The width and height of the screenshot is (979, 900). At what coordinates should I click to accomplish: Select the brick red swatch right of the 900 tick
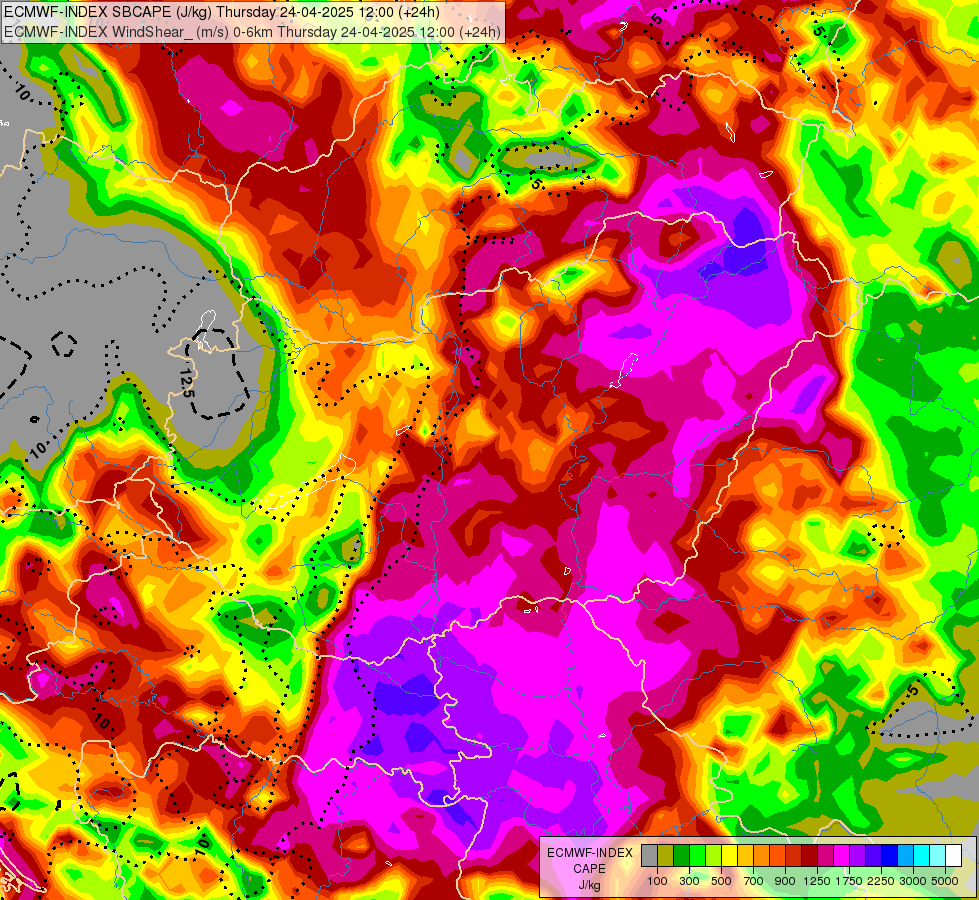(794, 855)
